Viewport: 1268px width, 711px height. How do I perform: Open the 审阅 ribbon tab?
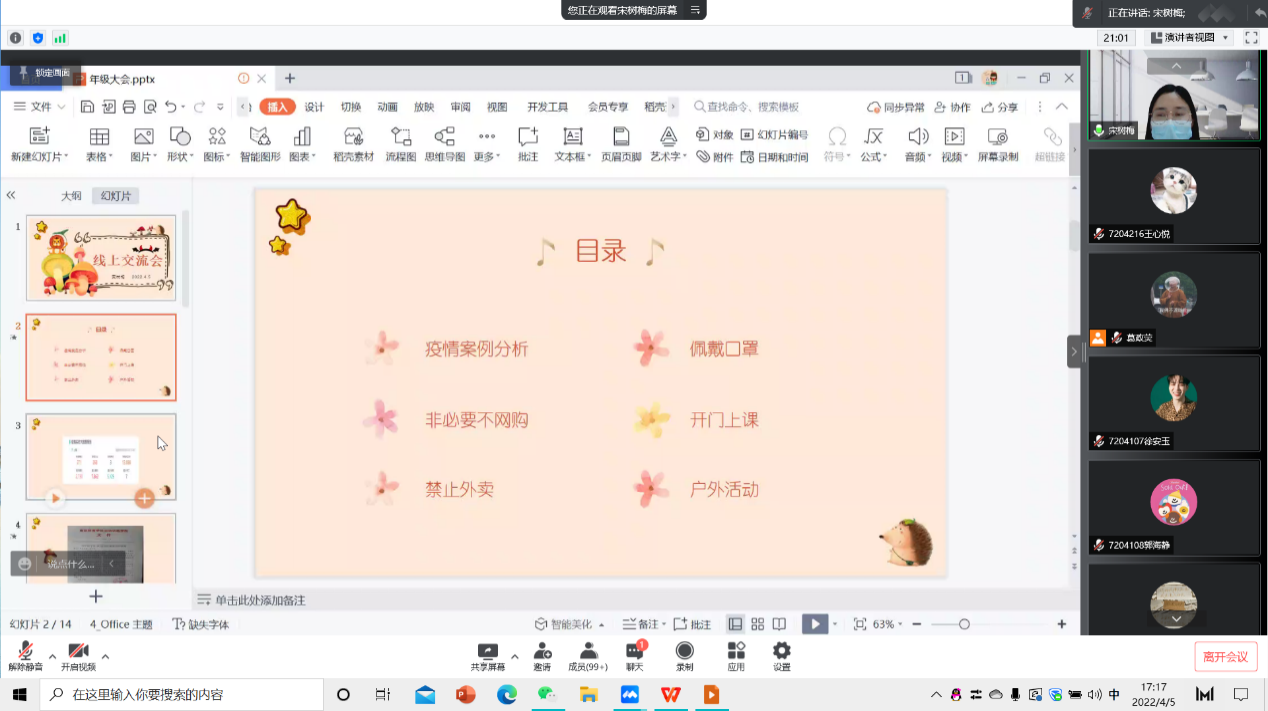(x=460, y=107)
